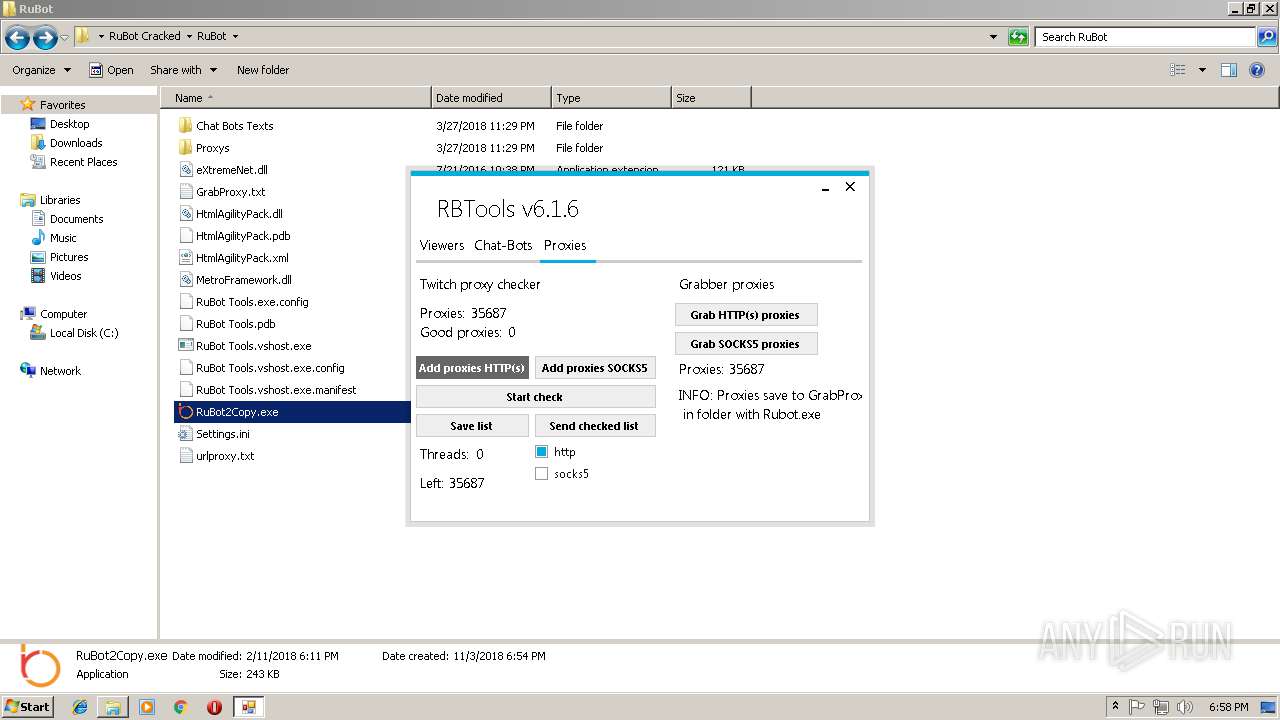Image resolution: width=1280 pixels, height=720 pixels.
Task: Select the MetroFramework.dll file icon
Action: coord(185,280)
